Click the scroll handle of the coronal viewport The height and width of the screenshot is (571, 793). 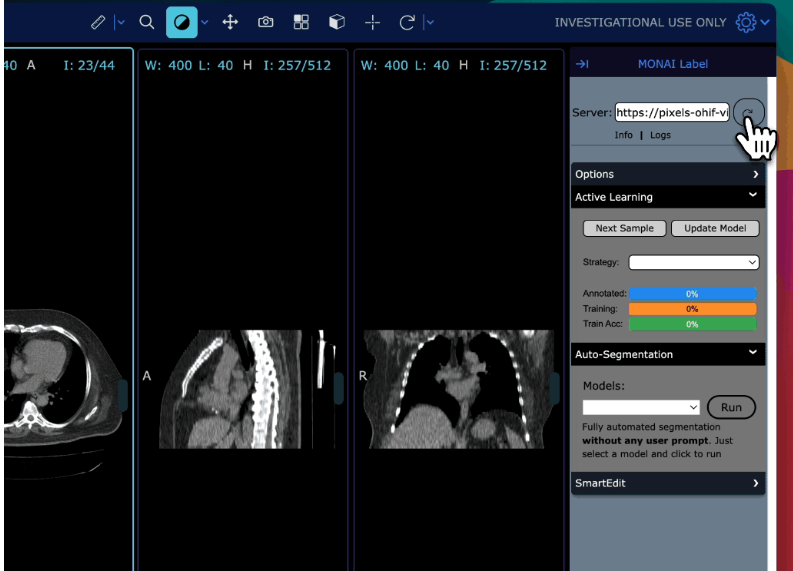(x=555, y=388)
